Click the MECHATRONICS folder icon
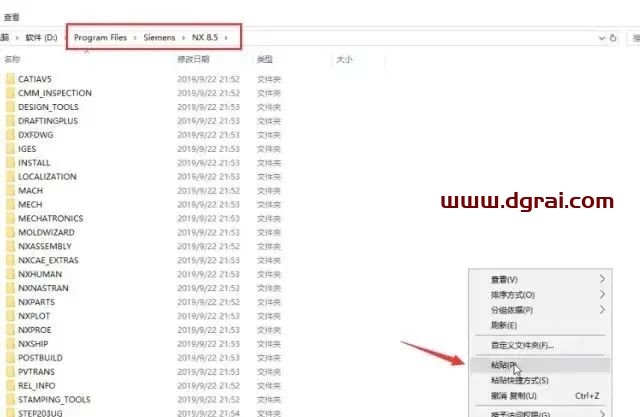The height and width of the screenshot is (417, 640). click(x=11, y=218)
